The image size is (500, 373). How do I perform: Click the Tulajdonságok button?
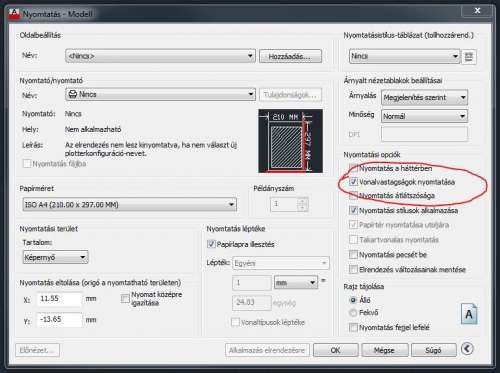[x=290, y=95]
